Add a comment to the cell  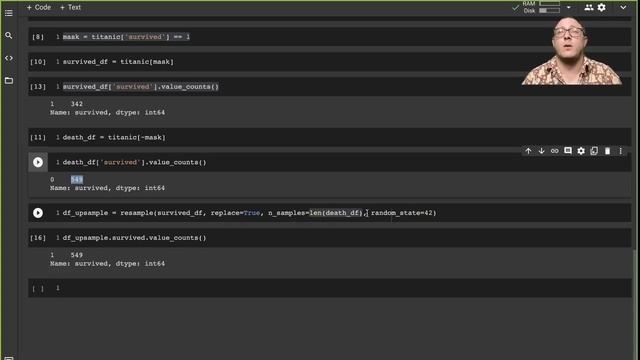tap(568, 151)
